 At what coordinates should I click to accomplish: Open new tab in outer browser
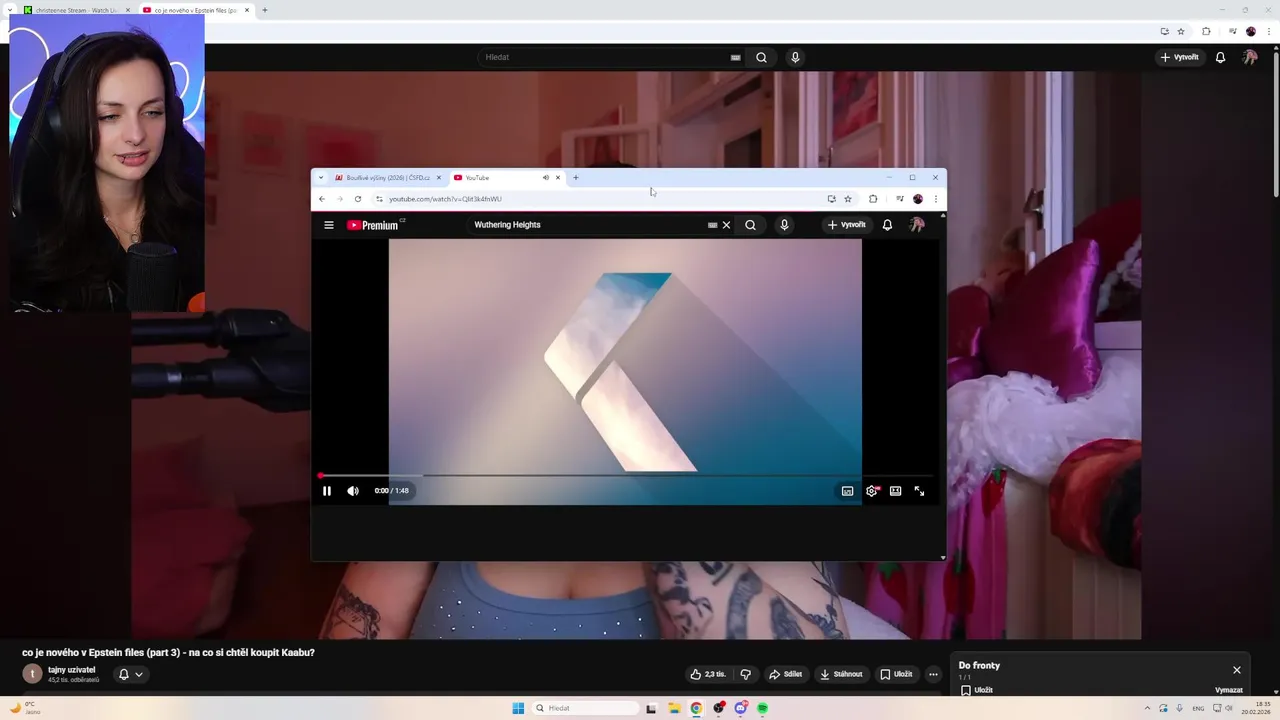(x=264, y=10)
